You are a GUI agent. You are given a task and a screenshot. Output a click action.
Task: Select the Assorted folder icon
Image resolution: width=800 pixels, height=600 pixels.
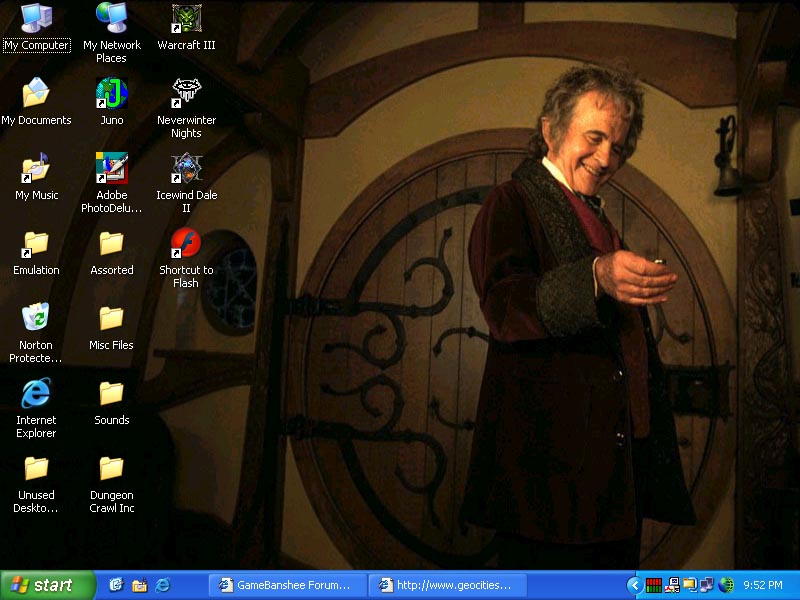tap(111, 252)
